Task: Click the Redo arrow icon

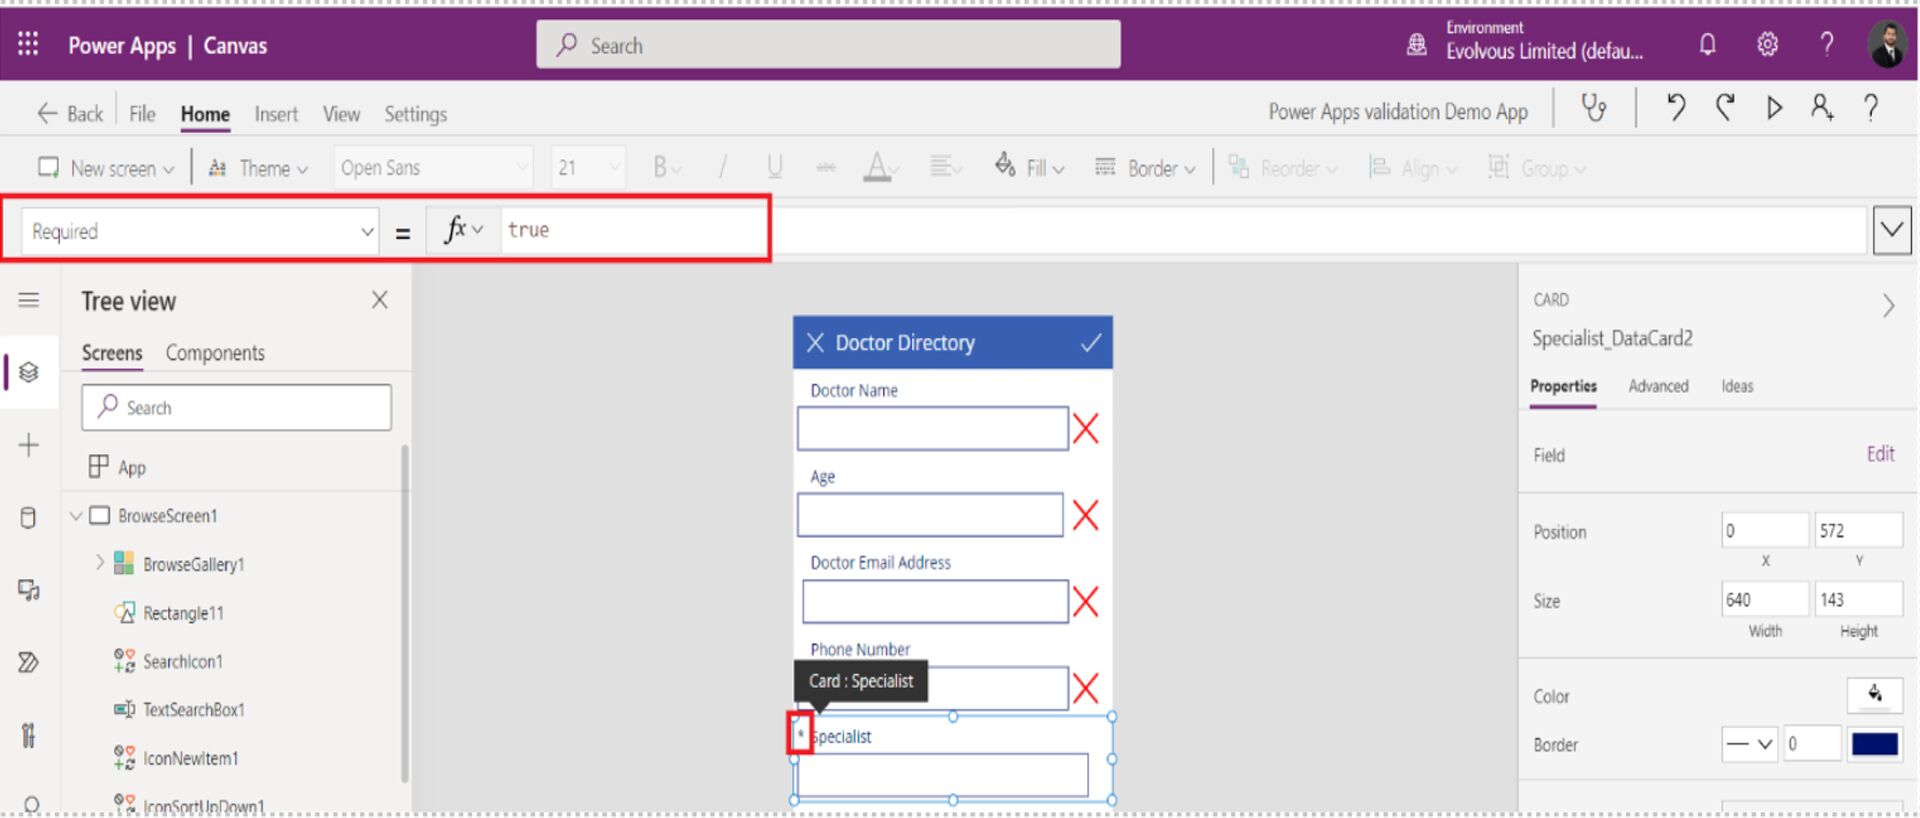Action: (x=1725, y=108)
